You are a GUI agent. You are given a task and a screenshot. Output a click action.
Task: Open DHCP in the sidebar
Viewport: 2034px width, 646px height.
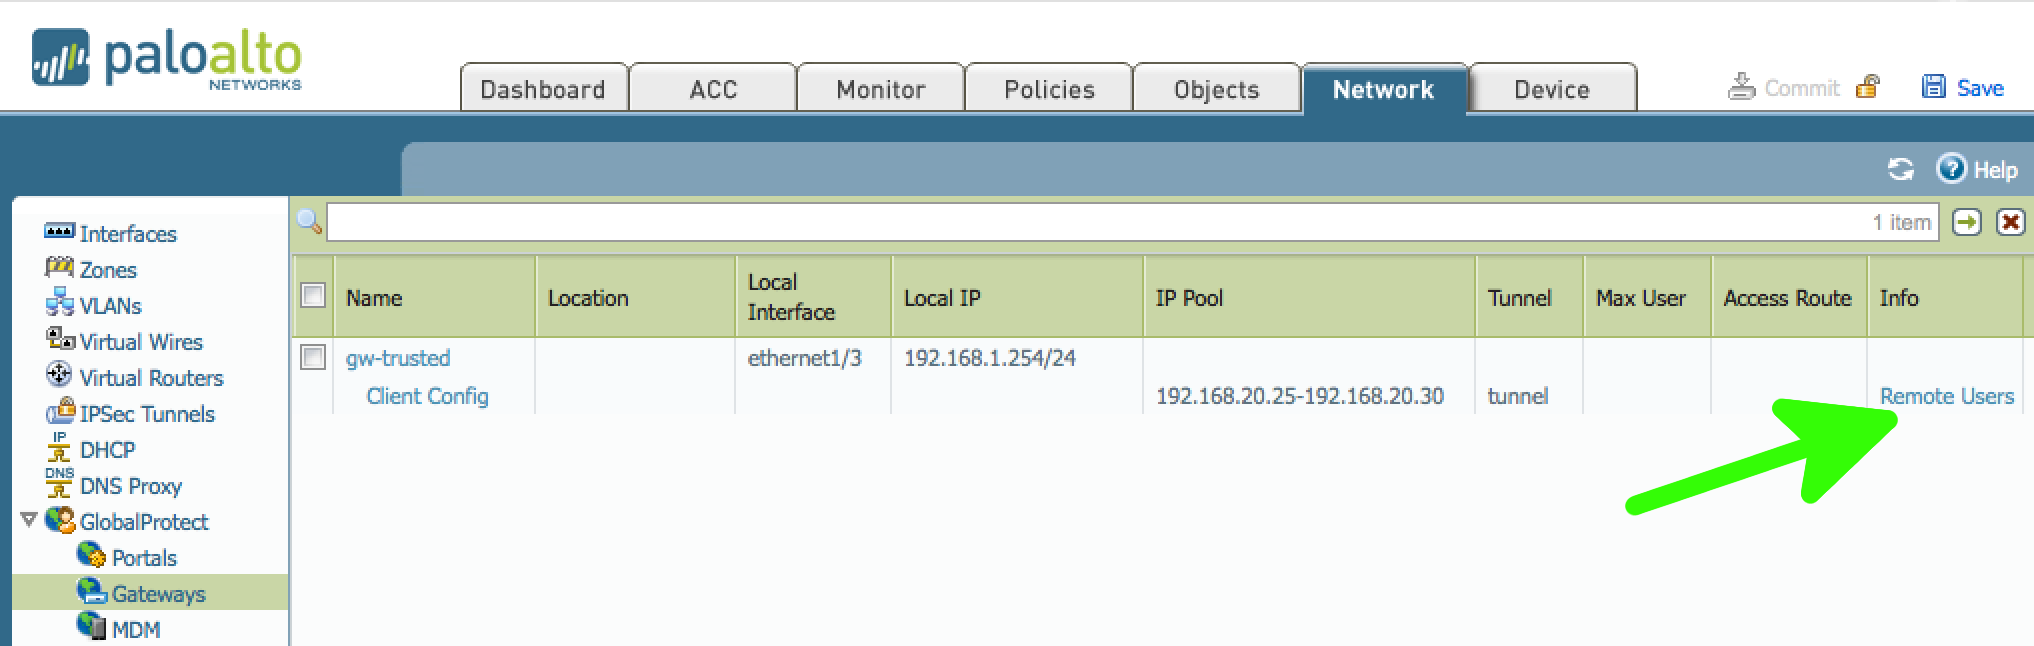coord(108,450)
